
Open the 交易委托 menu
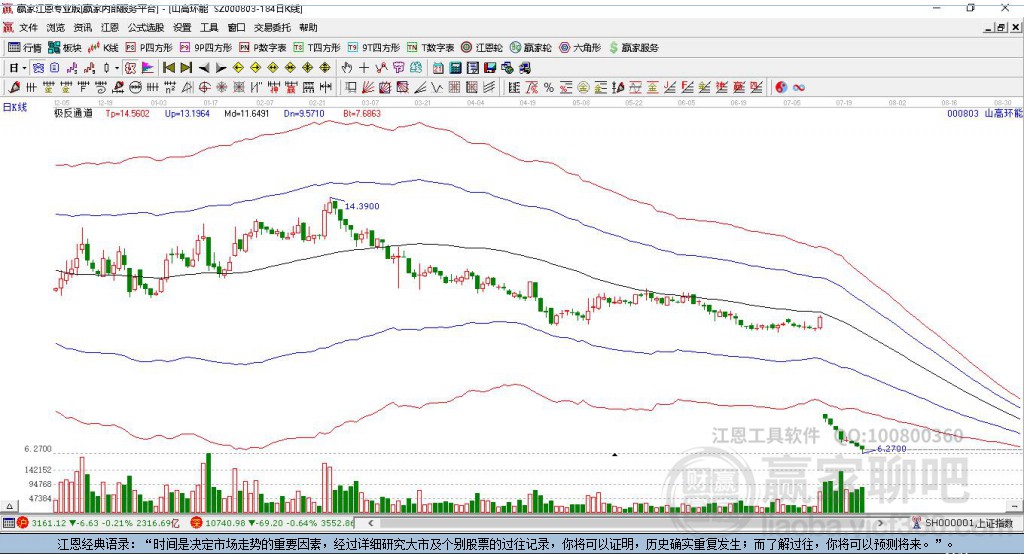point(272,27)
